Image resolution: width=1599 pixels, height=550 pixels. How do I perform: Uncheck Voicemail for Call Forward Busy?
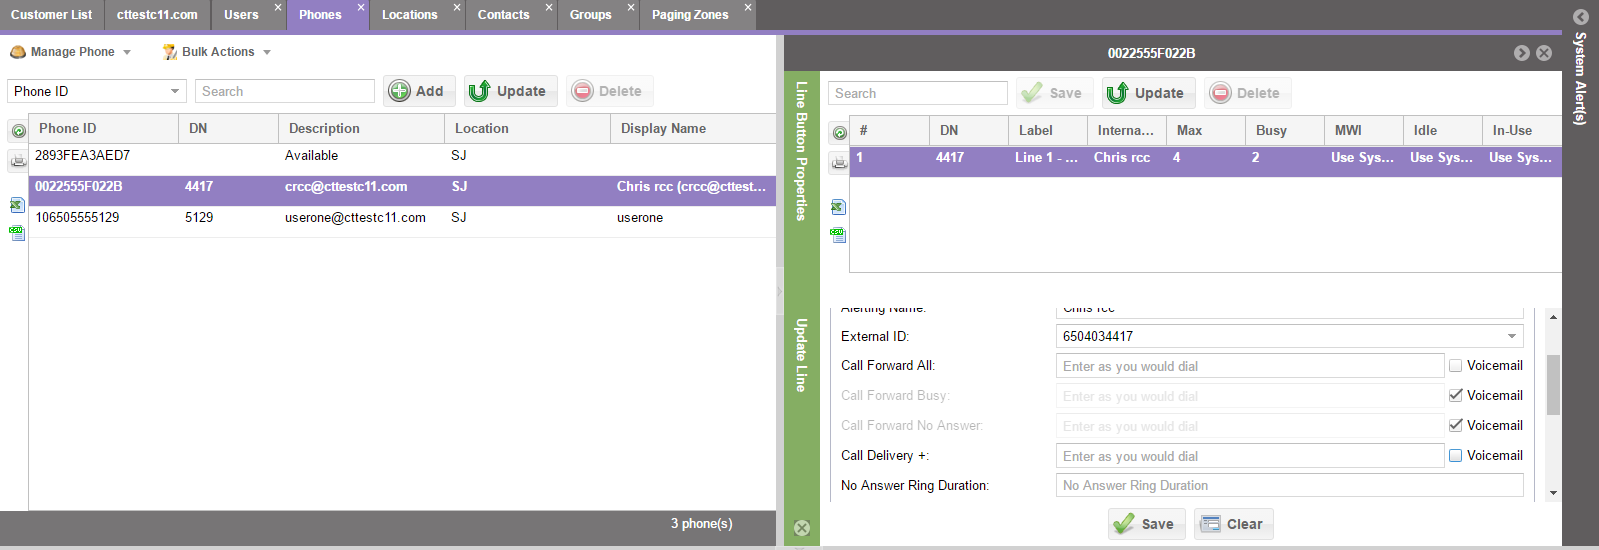pos(1456,396)
